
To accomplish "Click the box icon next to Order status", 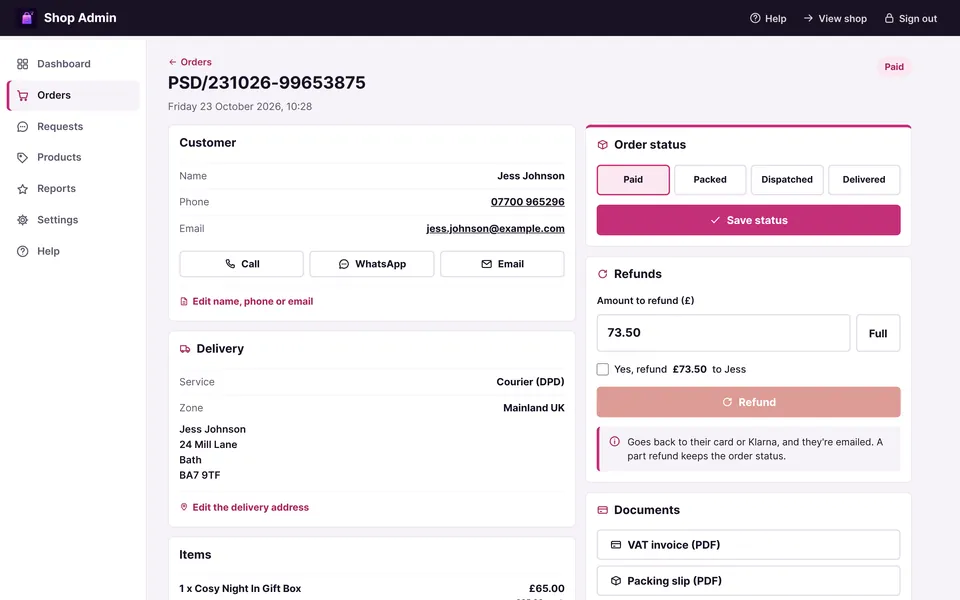I will coord(602,144).
